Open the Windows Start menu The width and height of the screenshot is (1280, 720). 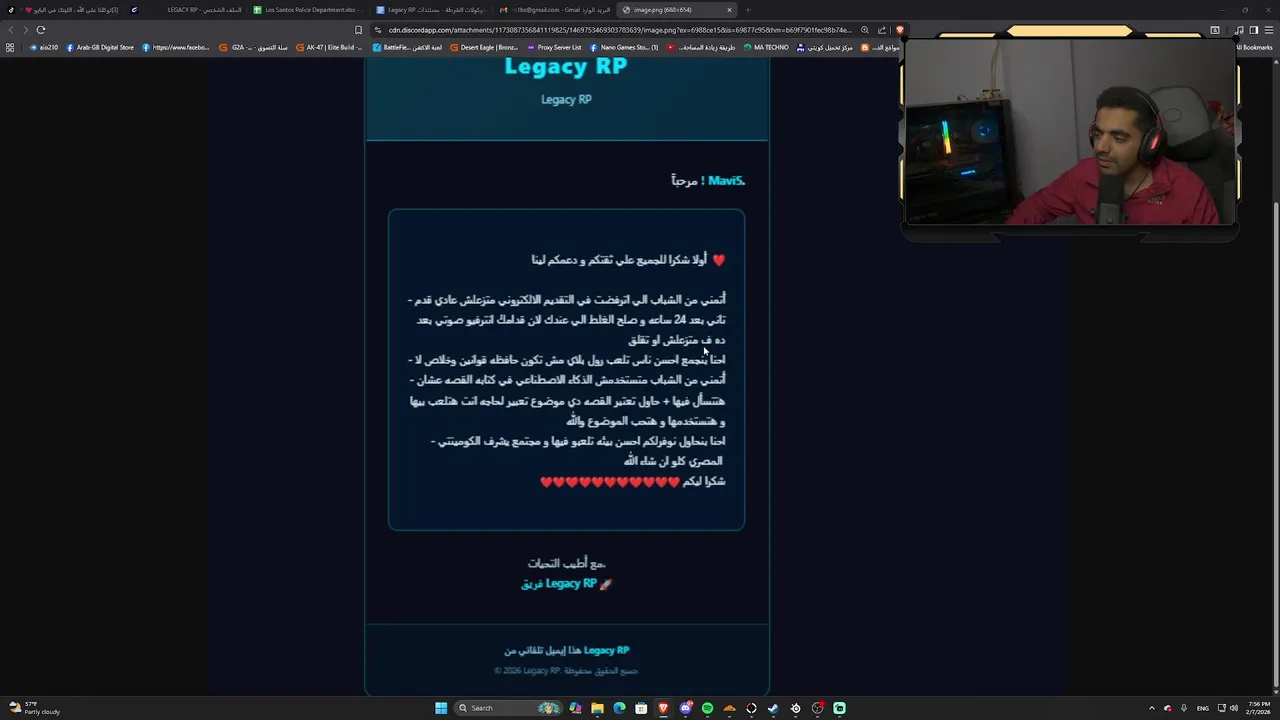(x=441, y=708)
